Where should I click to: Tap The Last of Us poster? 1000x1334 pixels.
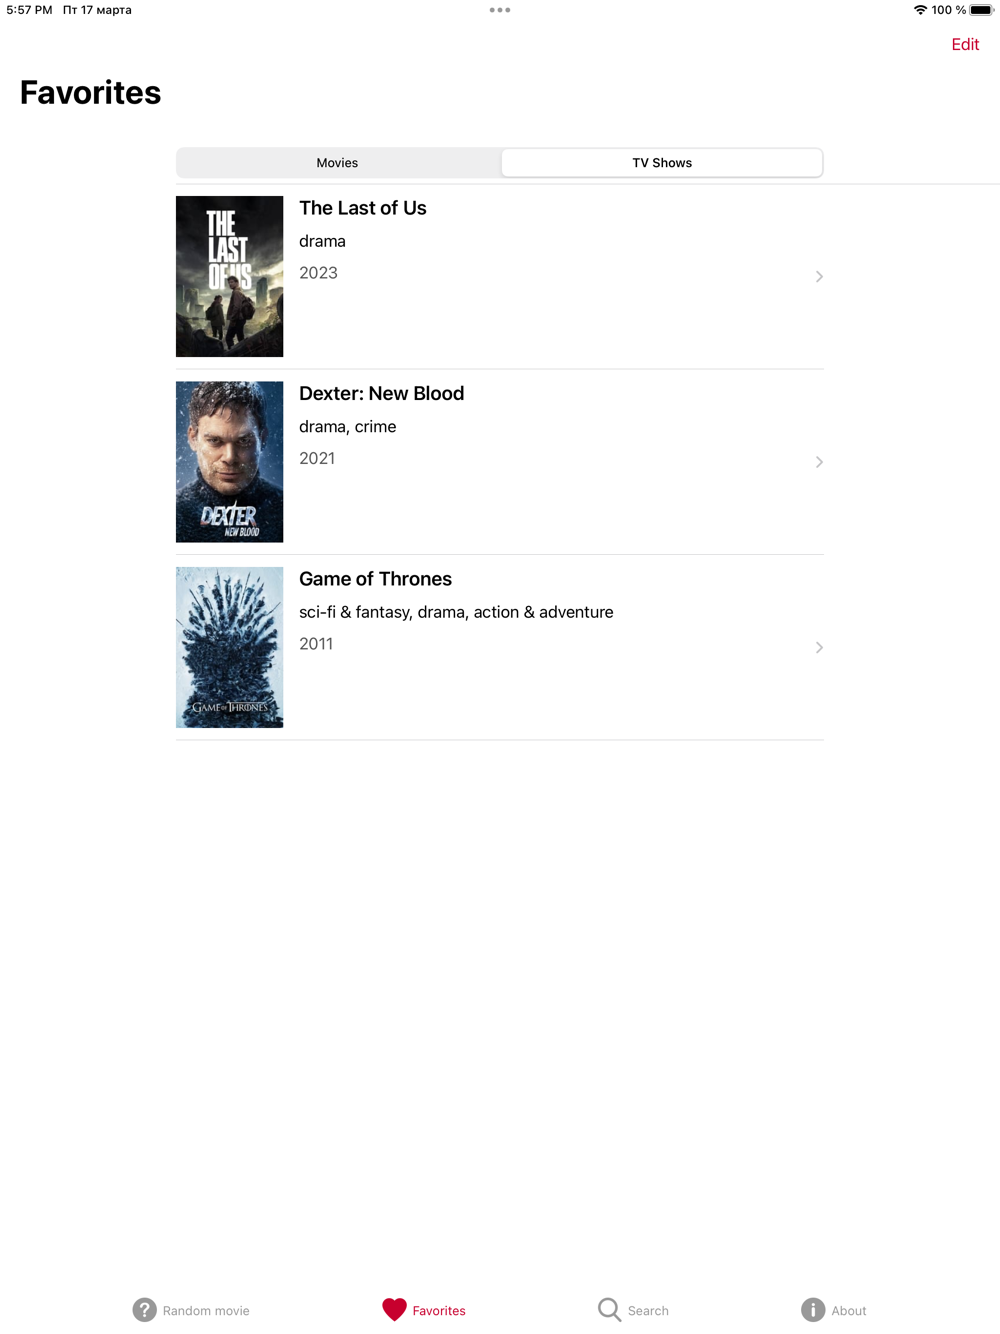pos(230,276)
